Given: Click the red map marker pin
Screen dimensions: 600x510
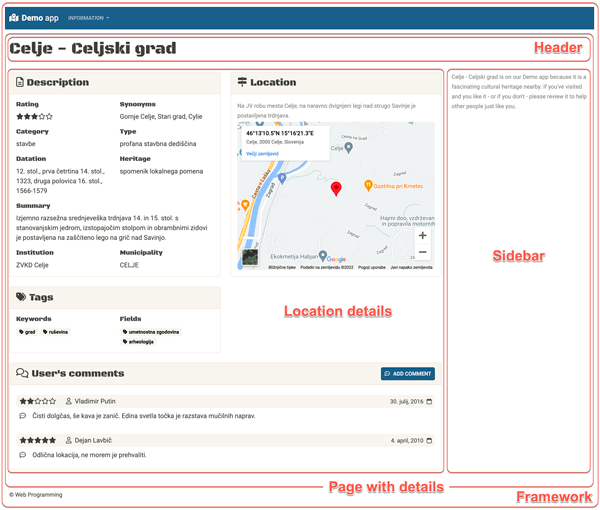Looking at the screenshot, I should coord(336,189).
